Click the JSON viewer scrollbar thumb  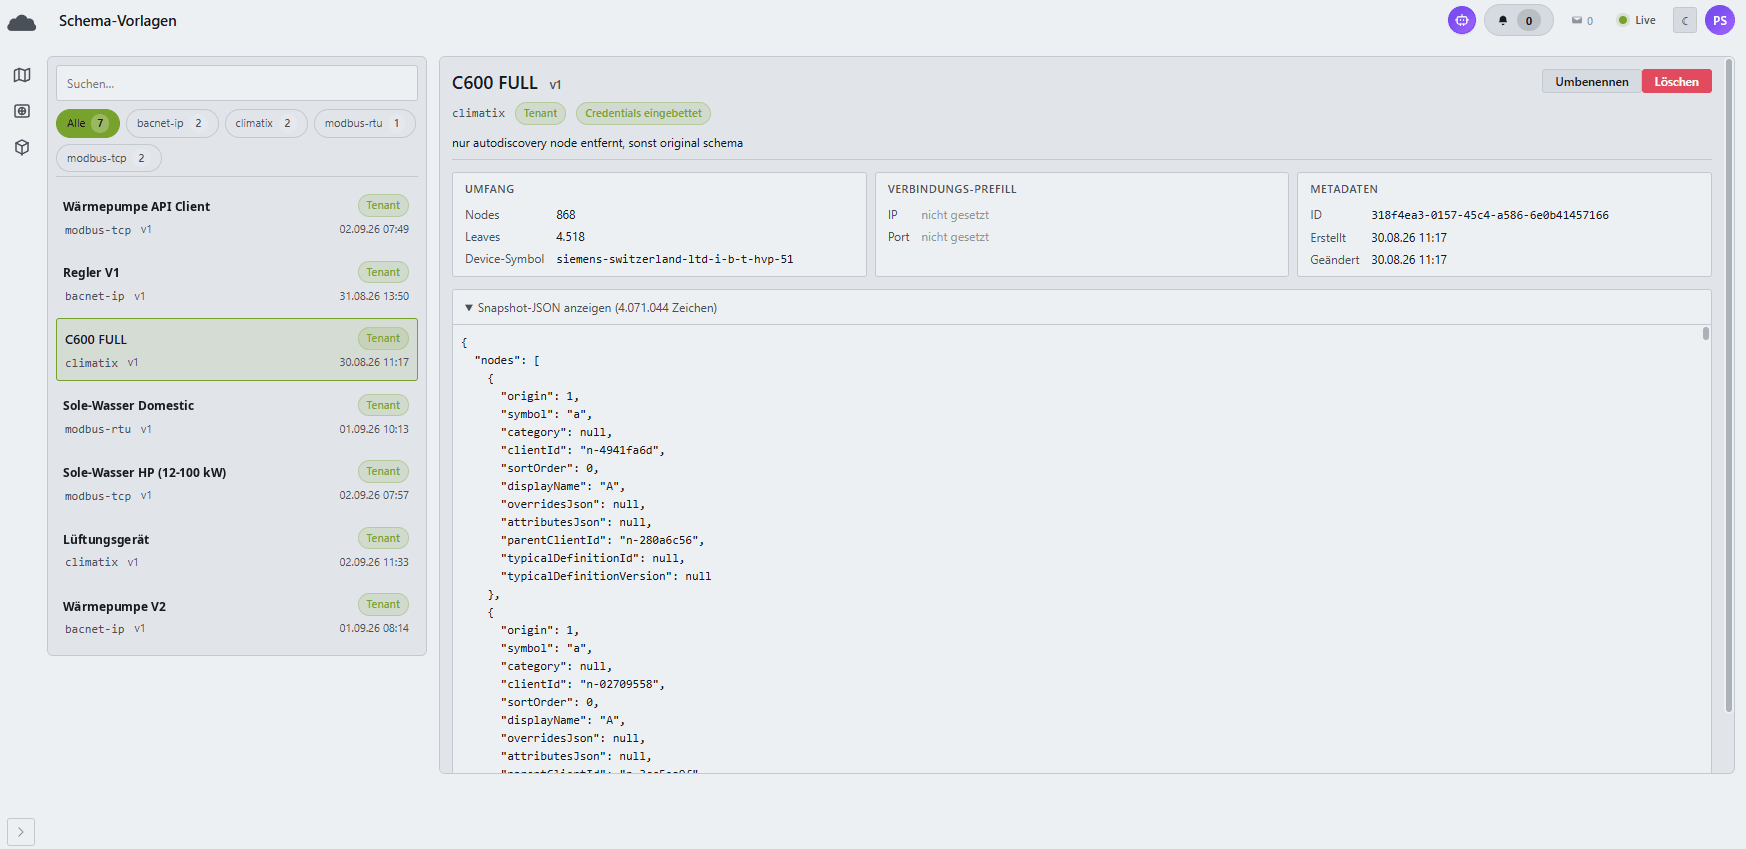(1706, 333)
